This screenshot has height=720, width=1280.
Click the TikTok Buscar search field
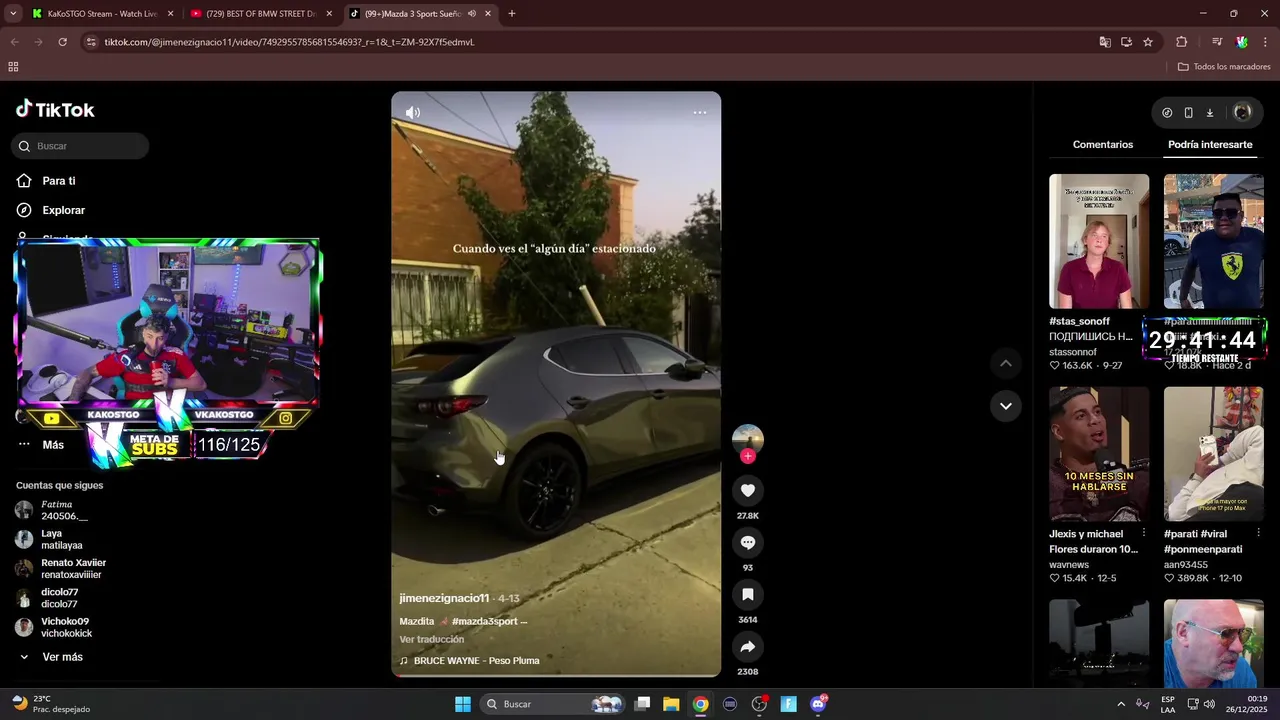80,146
